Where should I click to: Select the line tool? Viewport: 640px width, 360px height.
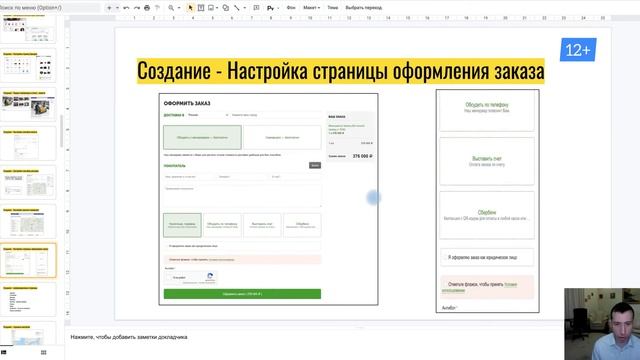[x=237, y=8]
